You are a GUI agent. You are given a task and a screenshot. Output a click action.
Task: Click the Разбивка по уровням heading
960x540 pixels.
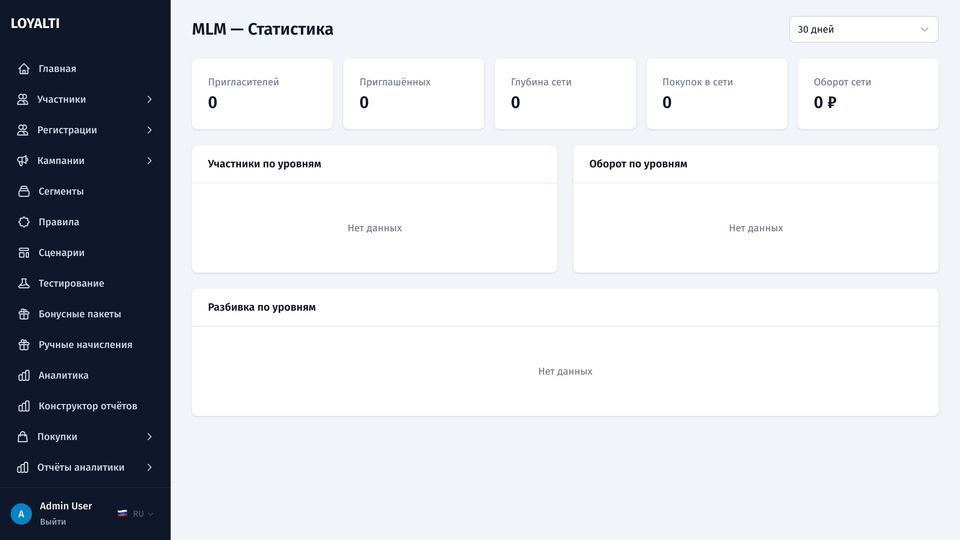(x=261, y=307)
